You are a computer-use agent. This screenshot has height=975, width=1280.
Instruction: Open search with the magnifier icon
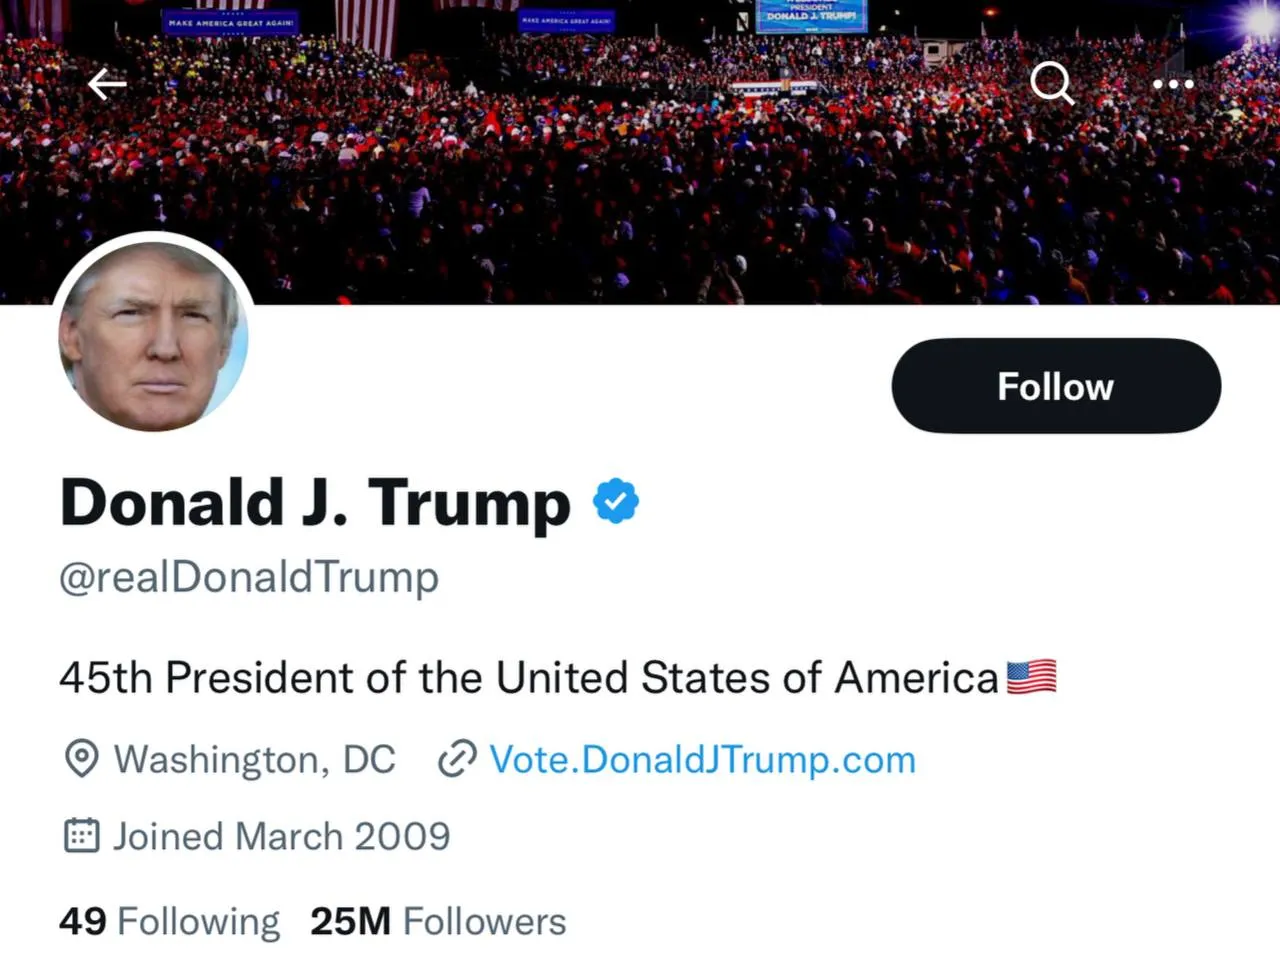[1052, 84]
